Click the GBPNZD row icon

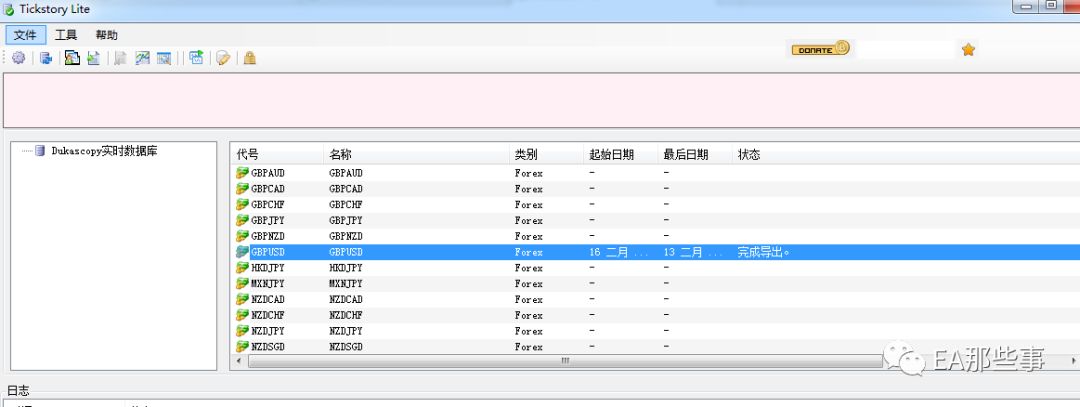pos(242,236)
